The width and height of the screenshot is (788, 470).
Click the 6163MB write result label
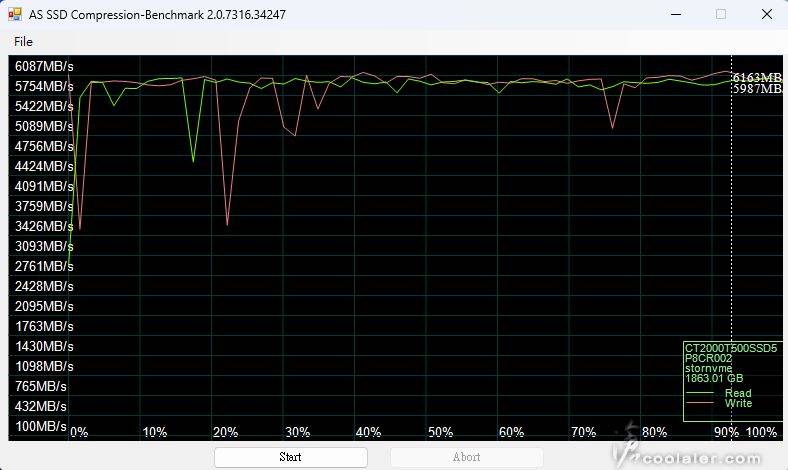point(757,77)
